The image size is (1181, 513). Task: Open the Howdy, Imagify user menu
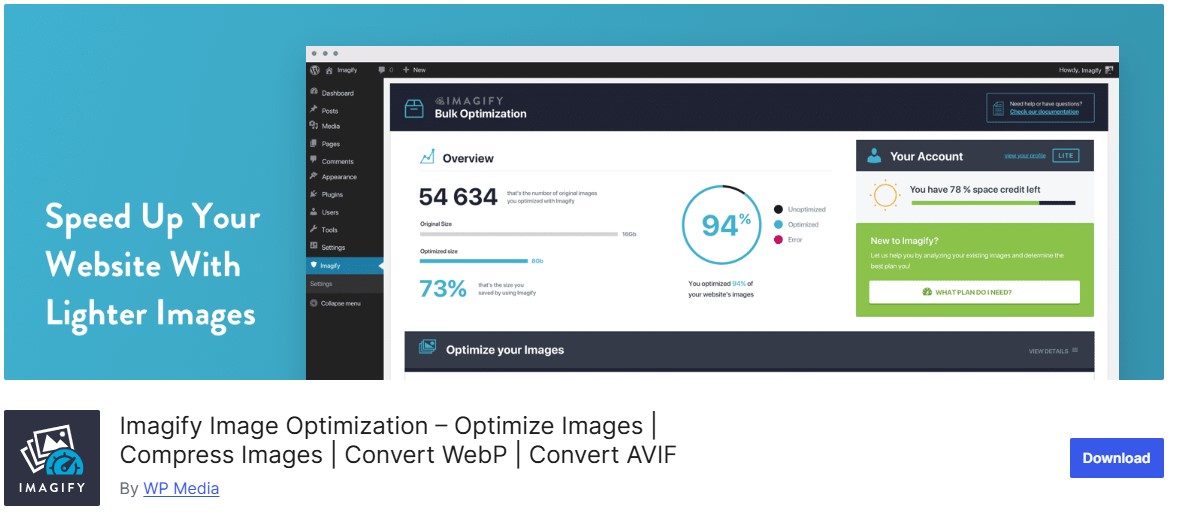[x=1084, y=70]
